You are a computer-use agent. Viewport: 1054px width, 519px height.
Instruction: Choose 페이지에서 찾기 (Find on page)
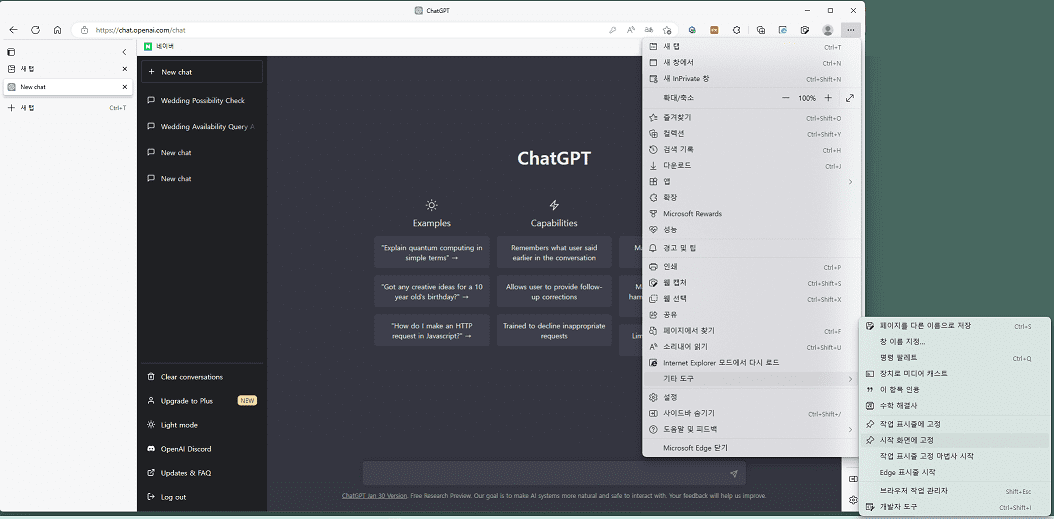(x=751, y=331)
